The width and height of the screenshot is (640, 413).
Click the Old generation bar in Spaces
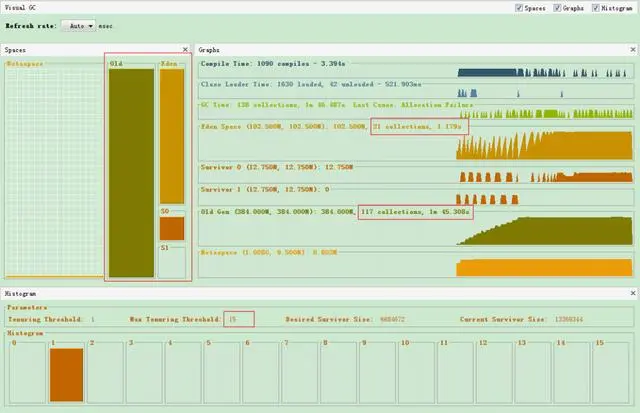[x=131, y=173]
